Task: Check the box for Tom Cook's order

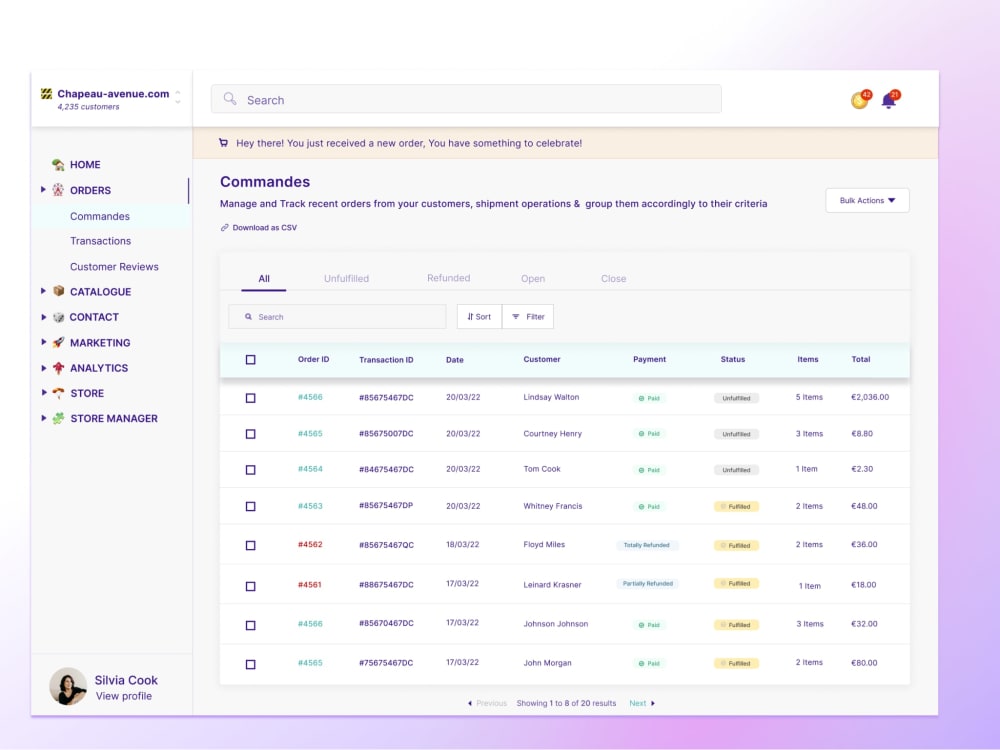Action: [x=251, y=470]
